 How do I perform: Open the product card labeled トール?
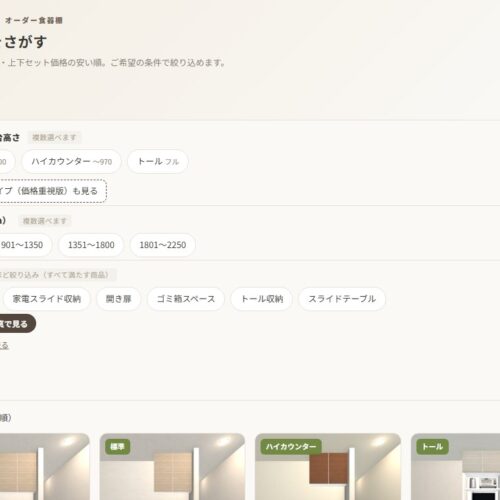pyautogui.click(x=455, y=467)
